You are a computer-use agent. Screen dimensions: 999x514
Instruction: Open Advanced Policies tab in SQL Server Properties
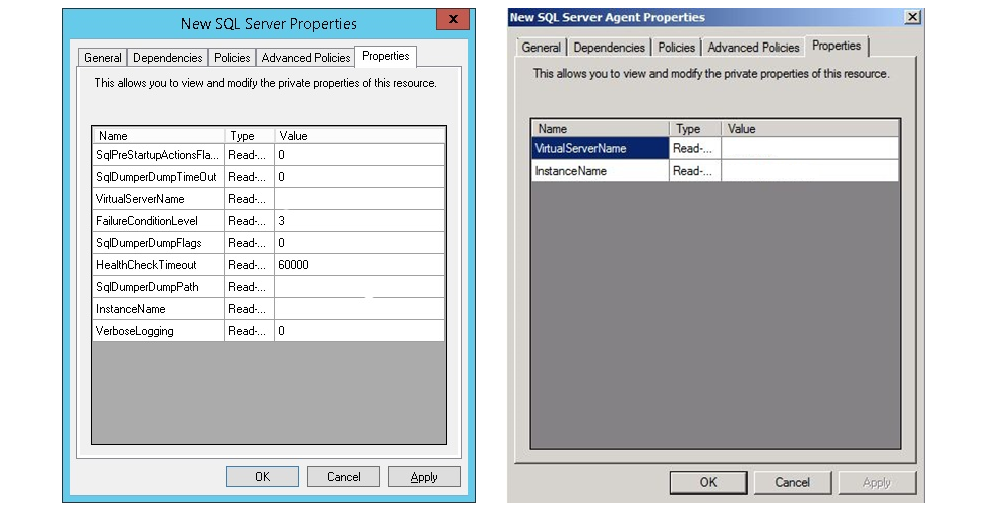tap(306, 58)
